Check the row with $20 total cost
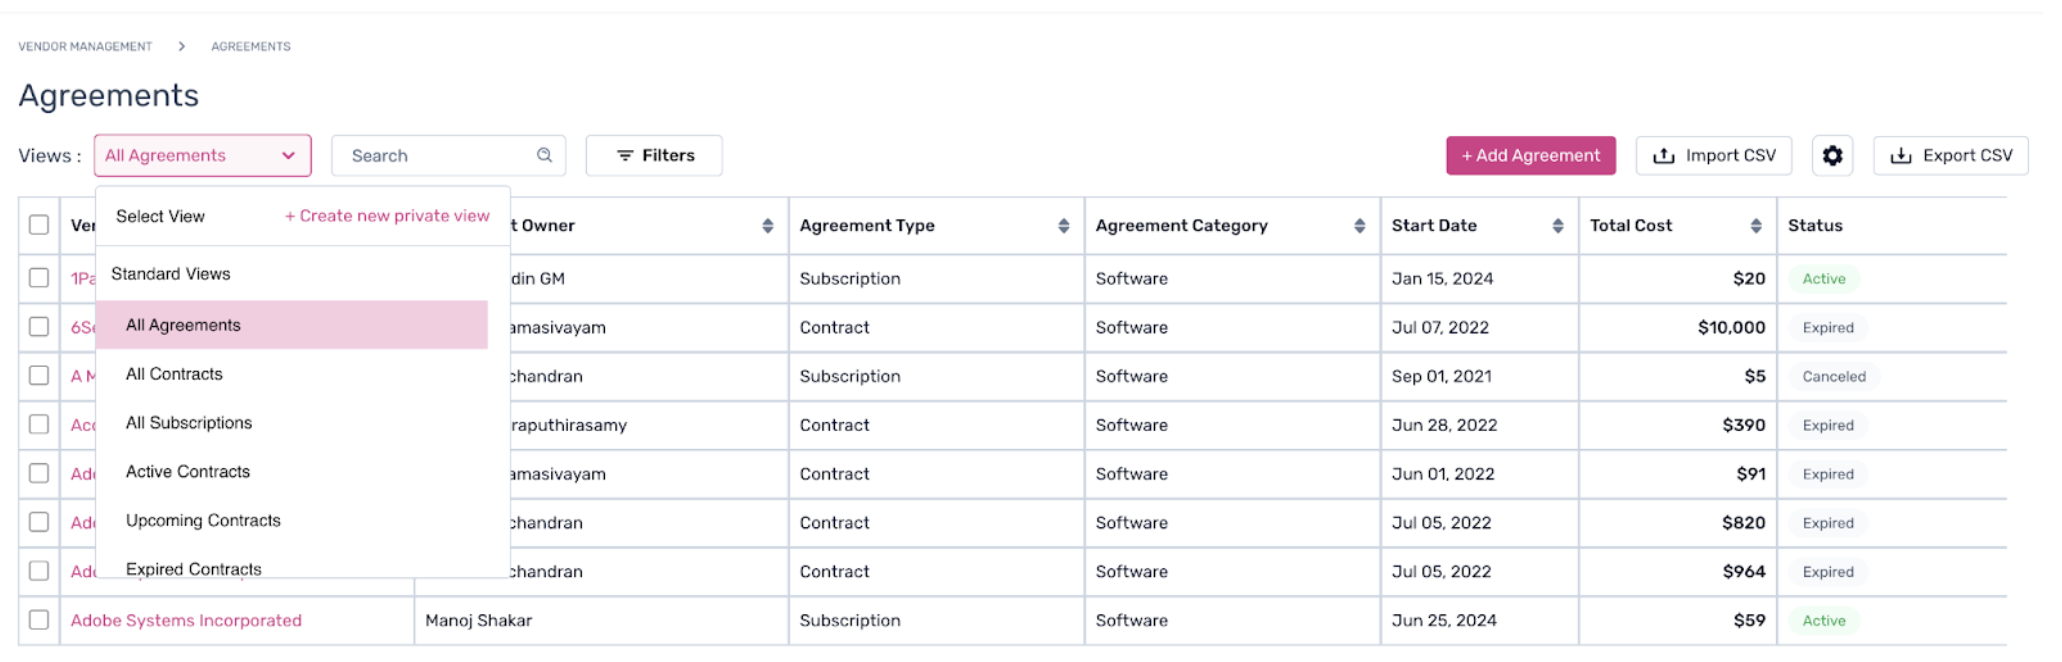 tap(39, 278)
